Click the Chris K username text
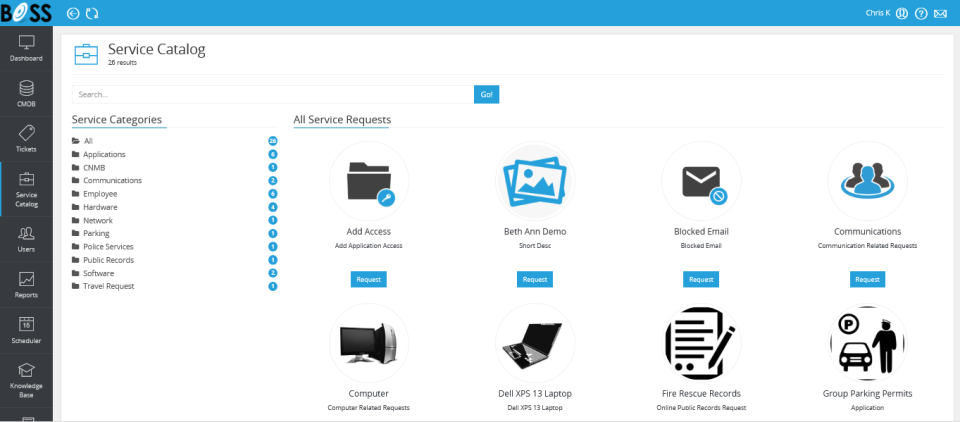This screenshot has height=422, width=960. [x=878, y=13]
